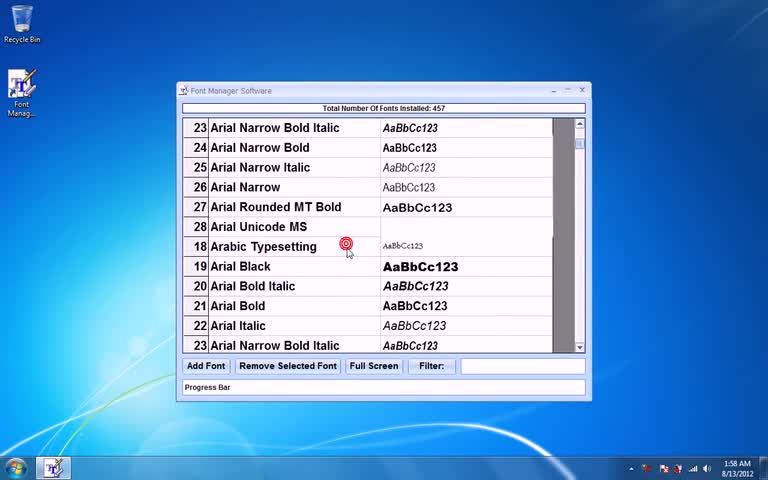Click 'Total Number Of Fonts Installed: 457' text
The height and width of the screenshot is (480, 768).
click(x=384, y=108)
